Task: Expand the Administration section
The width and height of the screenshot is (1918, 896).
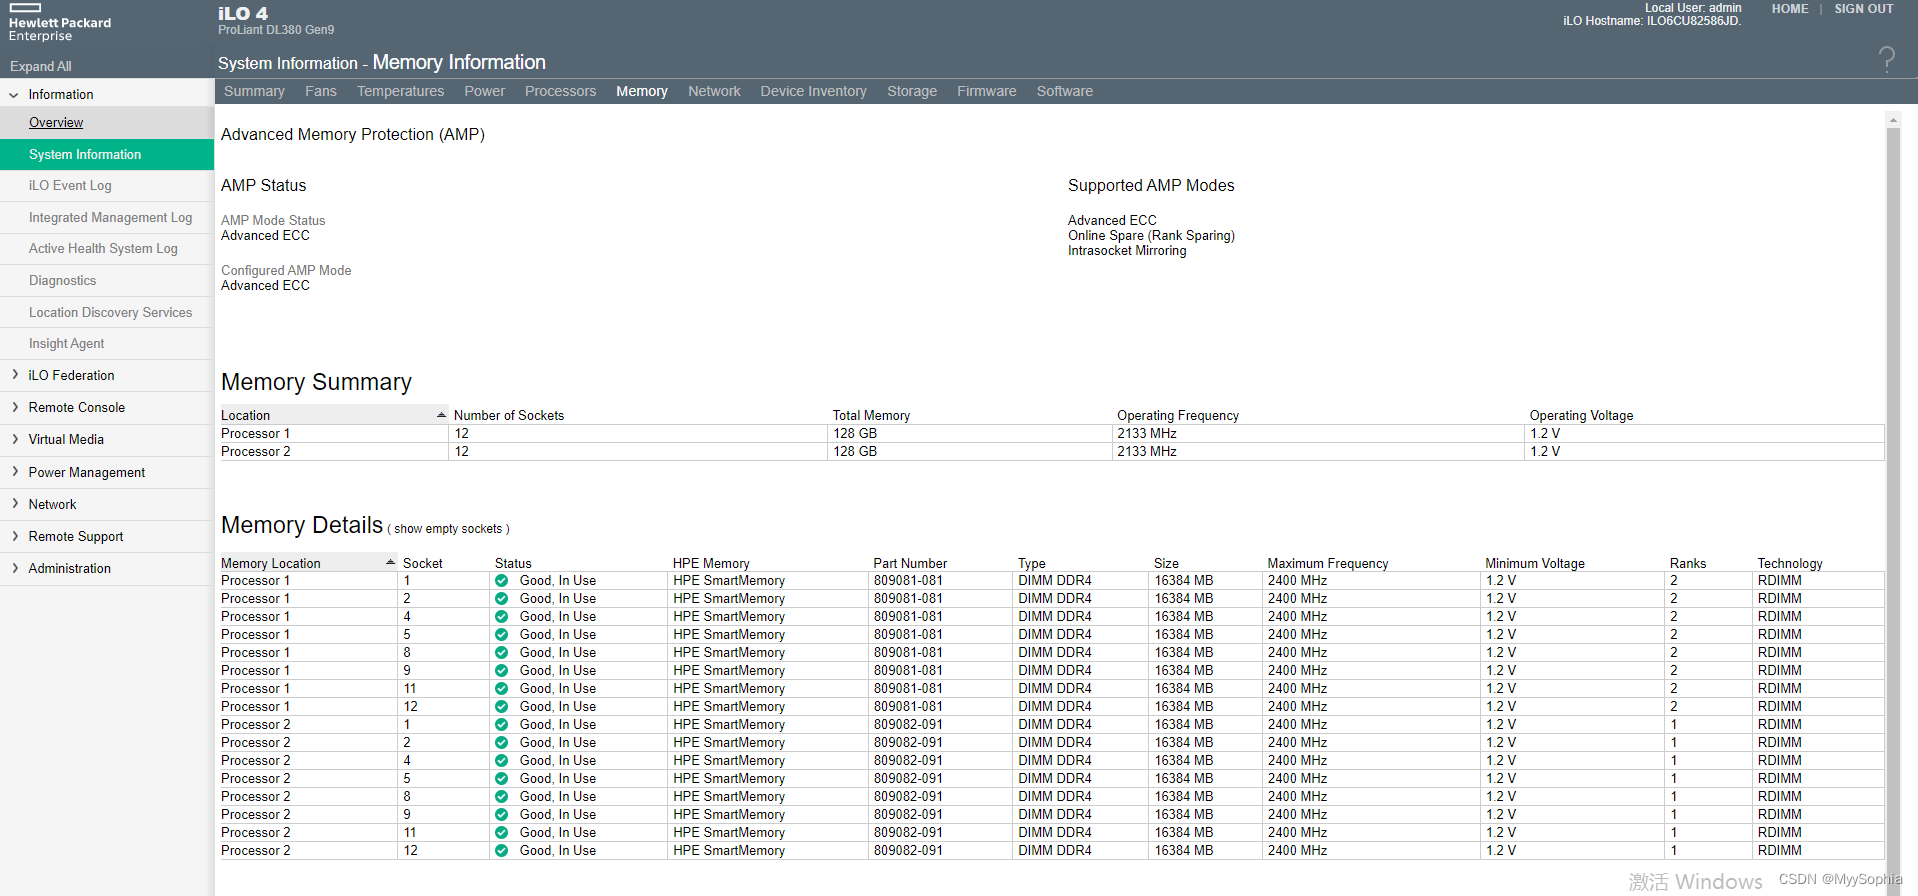Action: (x=14, y=568)
